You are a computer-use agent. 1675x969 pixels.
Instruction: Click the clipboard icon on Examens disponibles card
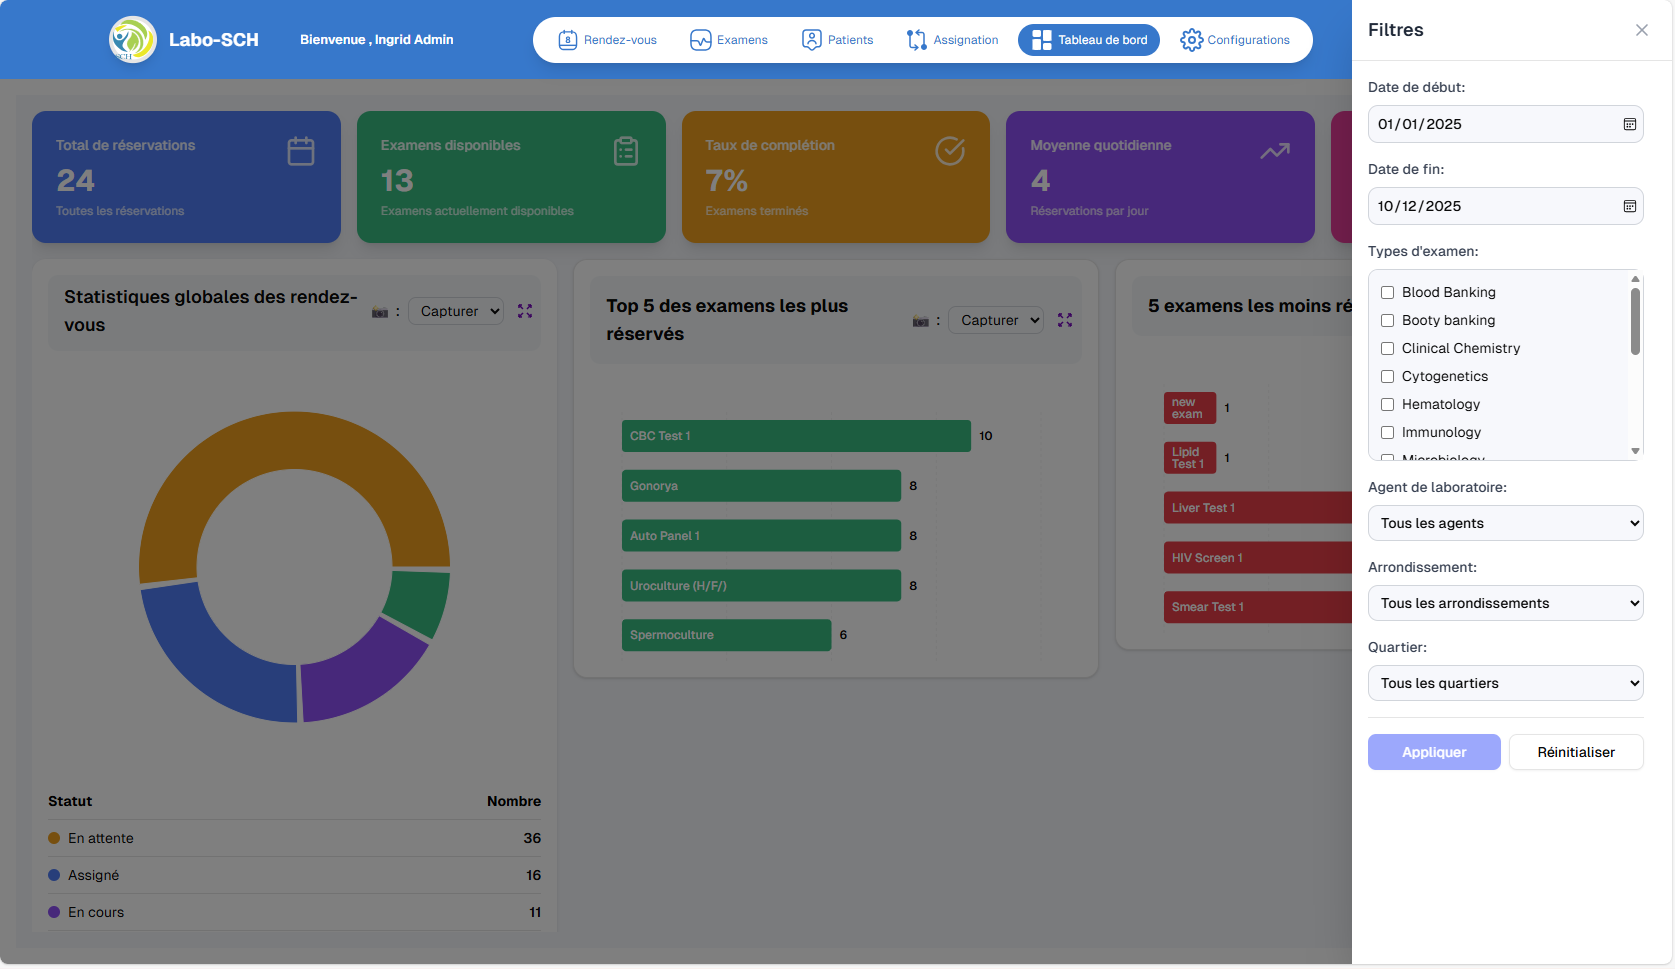pyautogui.click(x=626, y=151)
